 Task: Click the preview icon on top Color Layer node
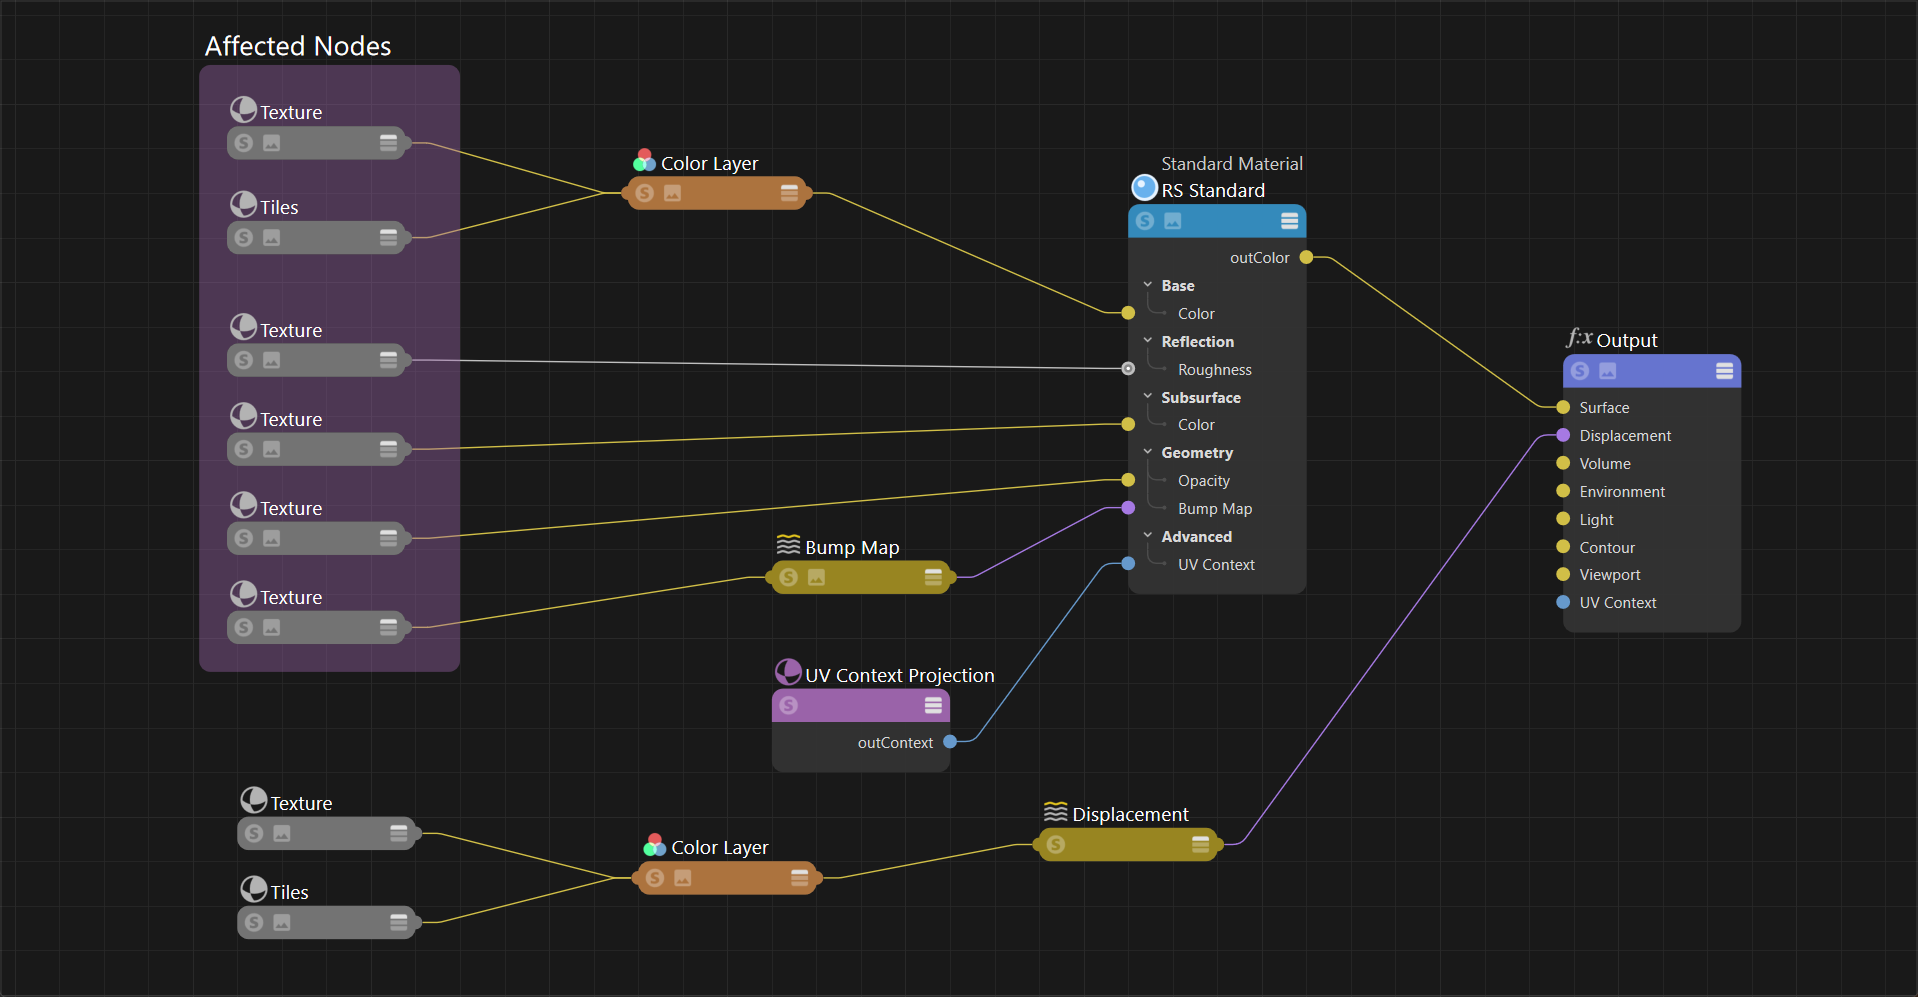(x=672, y=193)
